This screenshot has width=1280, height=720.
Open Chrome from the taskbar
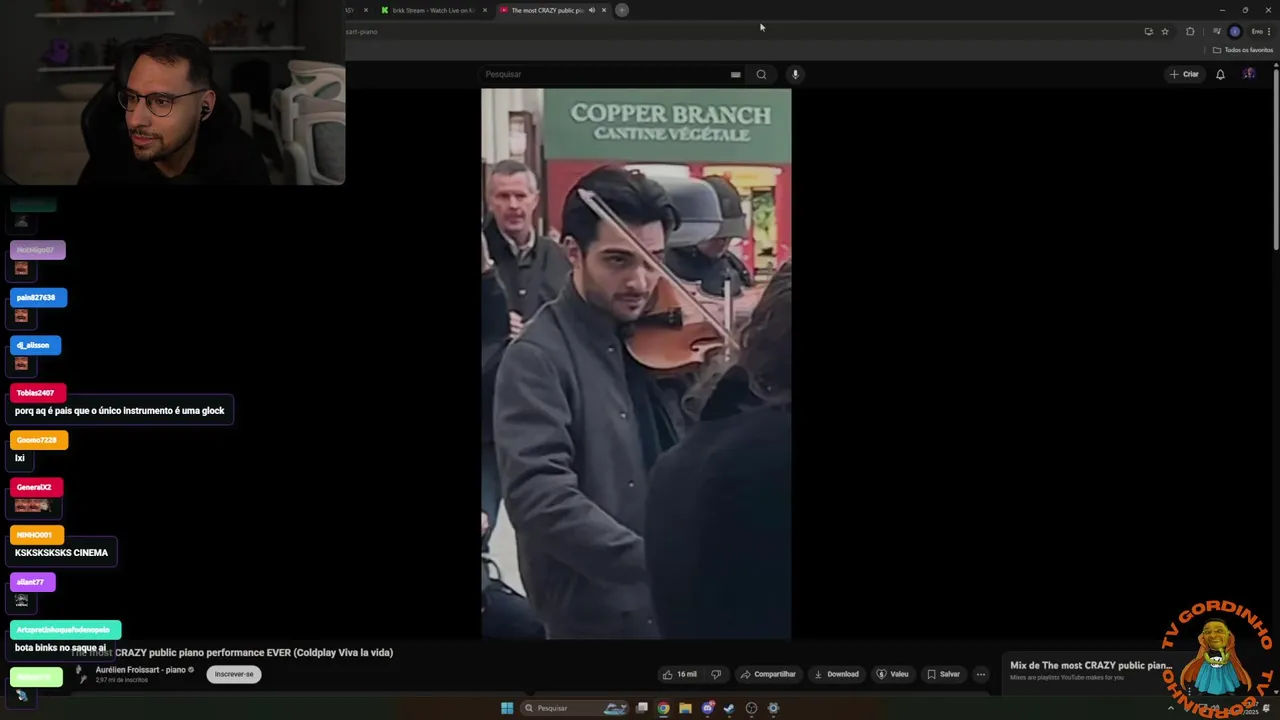(663, 708)
